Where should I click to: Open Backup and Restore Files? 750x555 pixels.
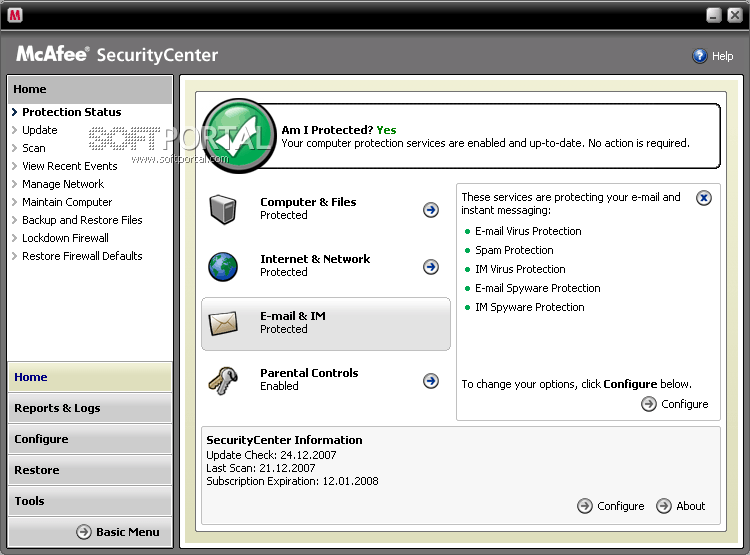pyautogui.click(x=82, y=220)
